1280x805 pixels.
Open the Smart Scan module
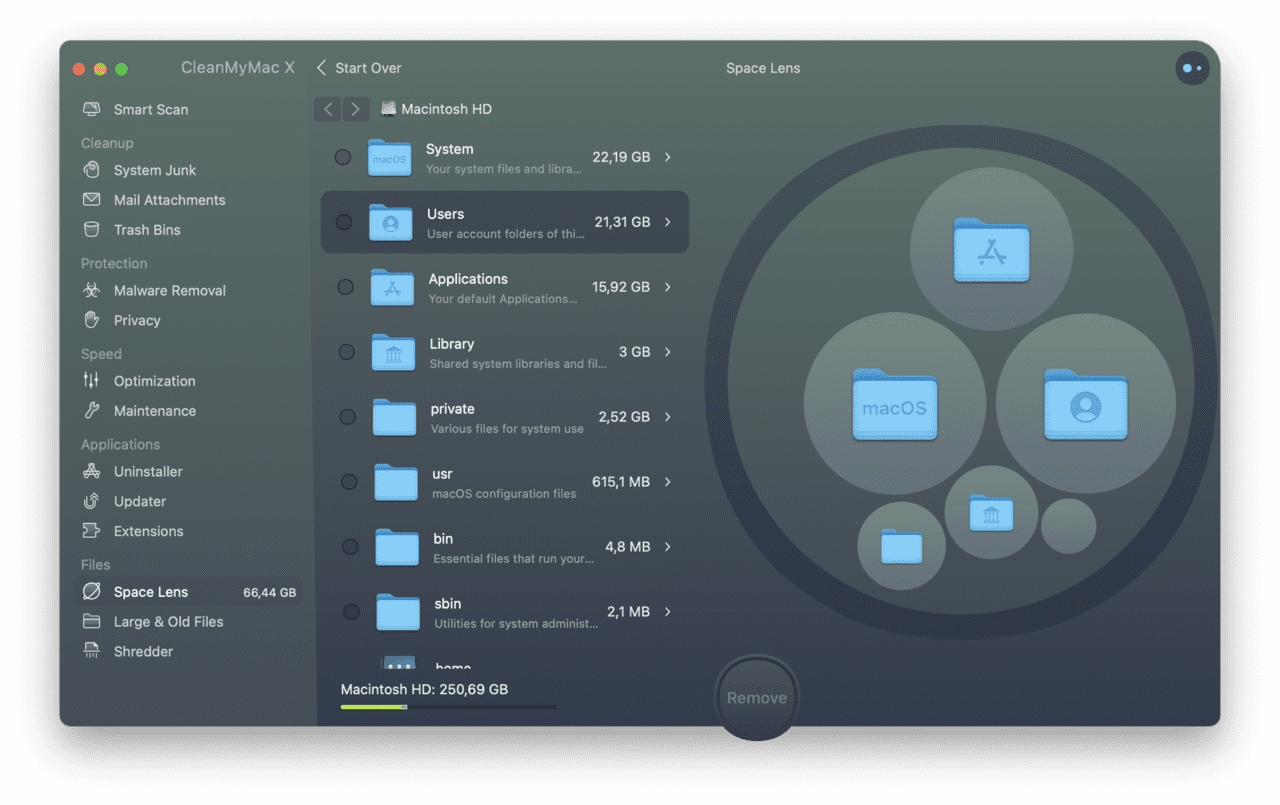tap(151, 109)
